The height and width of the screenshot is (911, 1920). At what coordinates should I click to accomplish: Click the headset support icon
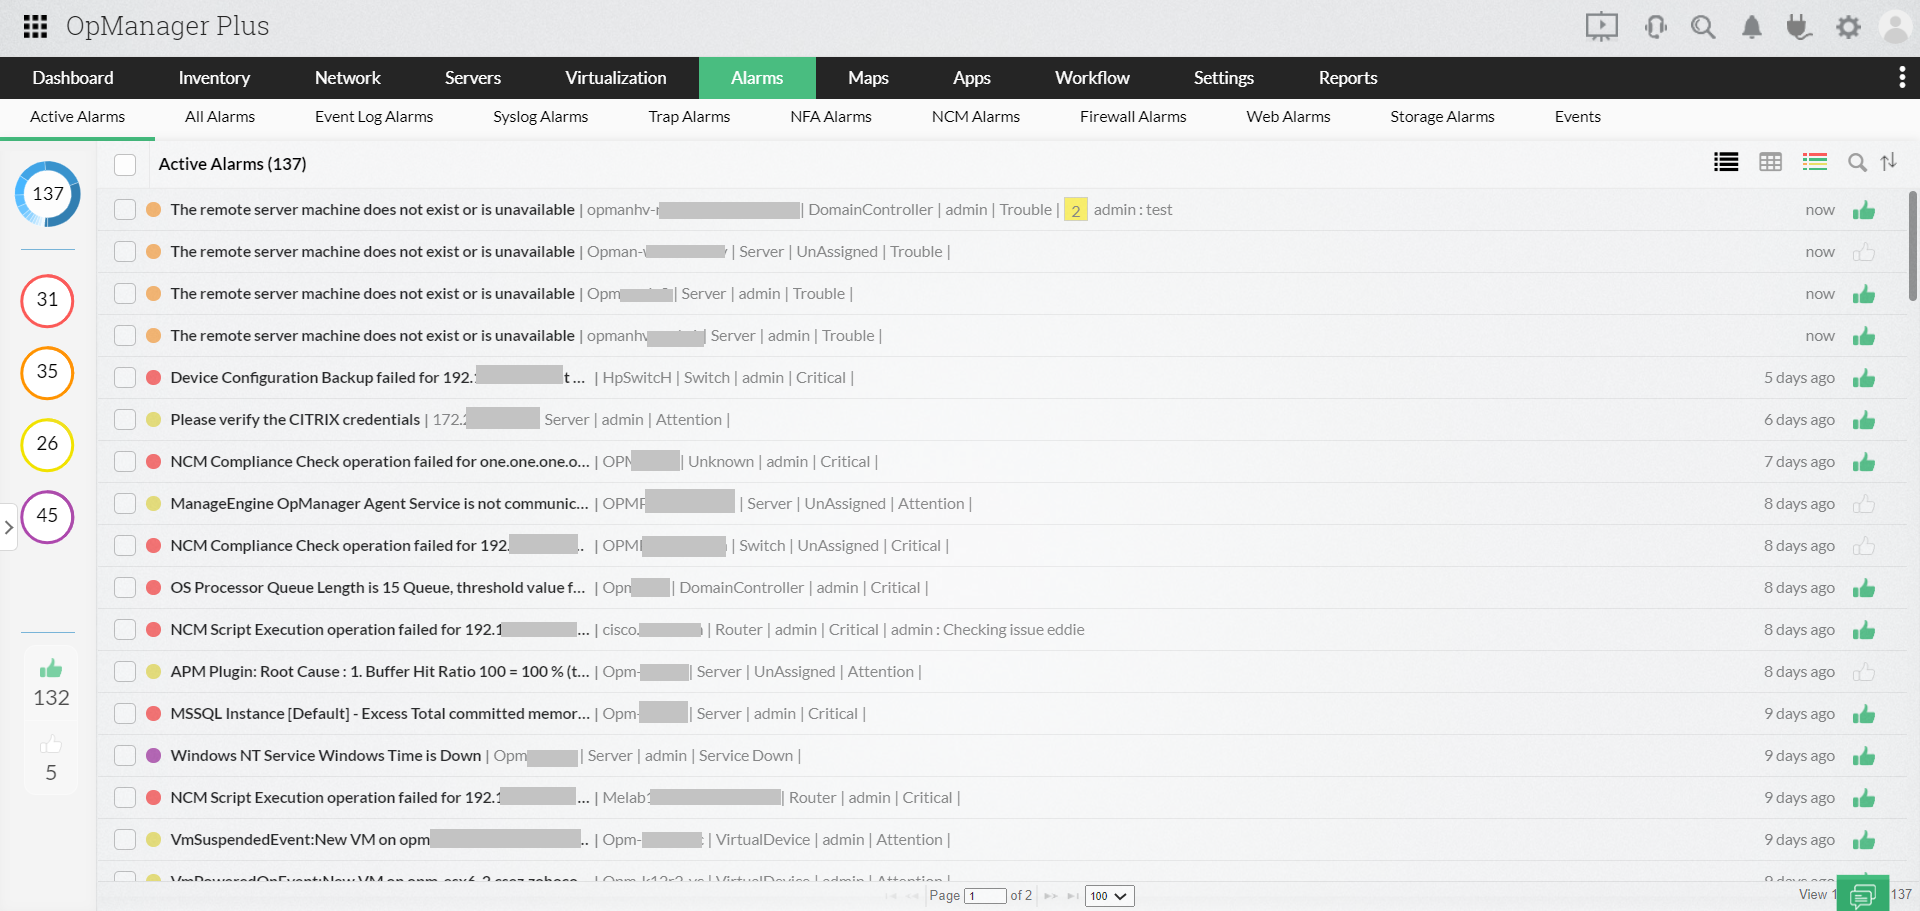[1655, 27]
